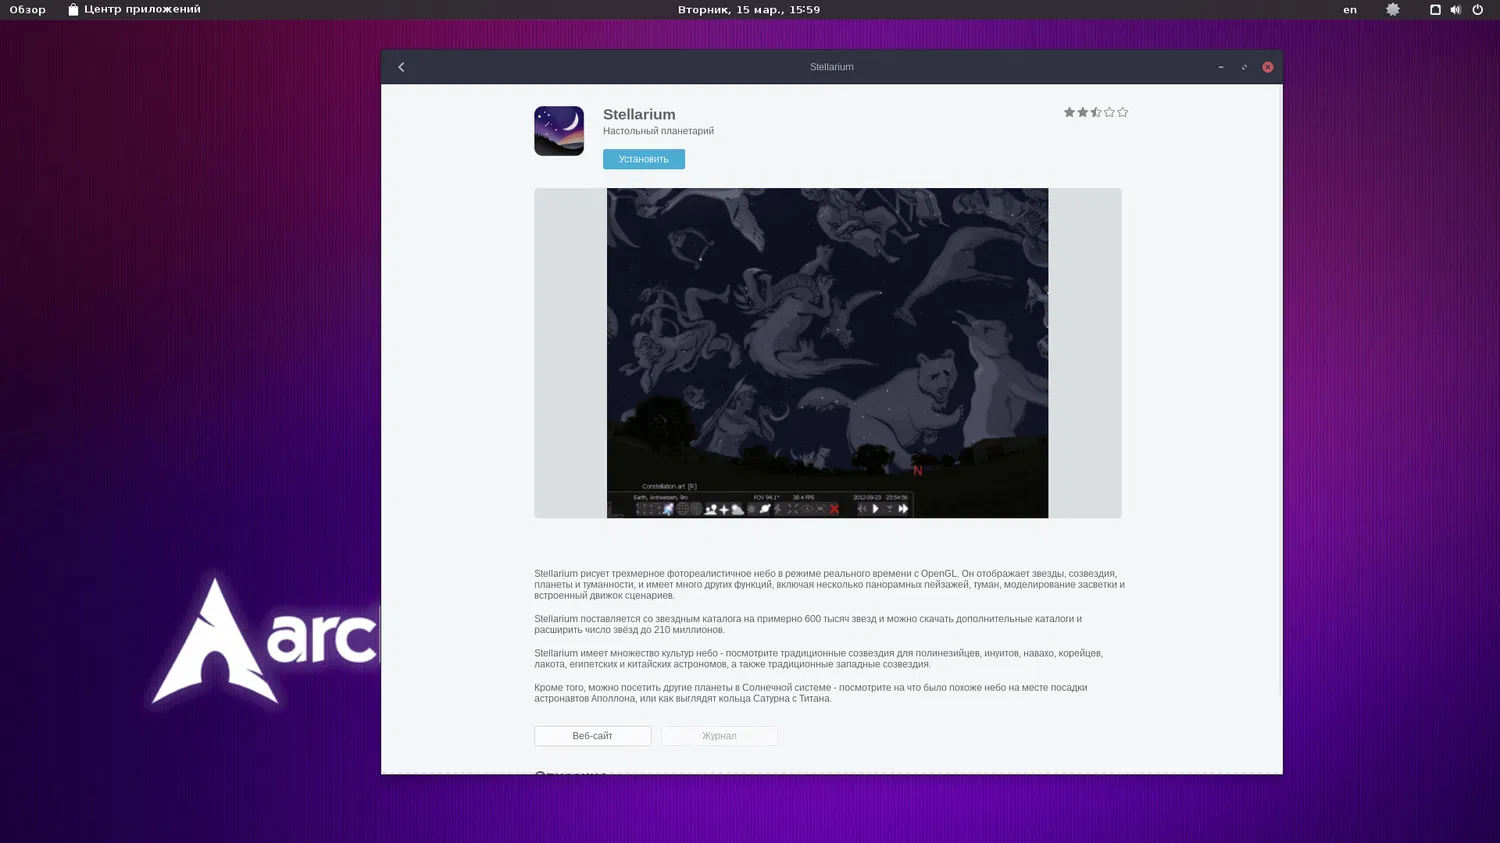This screenshot has height=843, width=1500.
Task: Open the power icon in the top bar
Action: [1478, 10]
